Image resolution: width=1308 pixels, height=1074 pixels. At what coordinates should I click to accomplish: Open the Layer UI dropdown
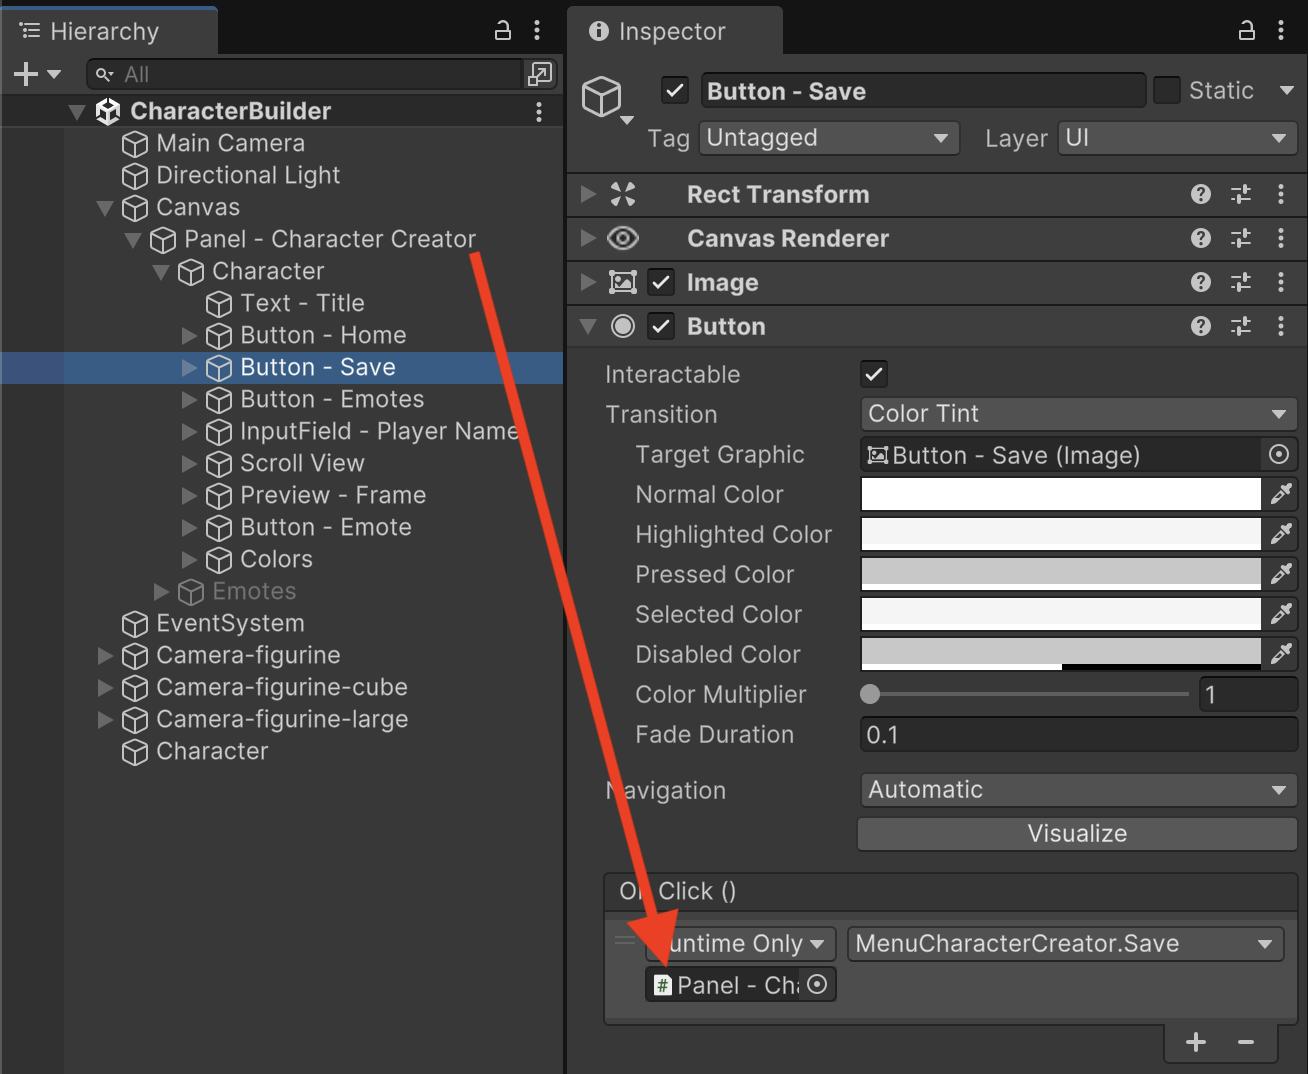point(1176,138)
